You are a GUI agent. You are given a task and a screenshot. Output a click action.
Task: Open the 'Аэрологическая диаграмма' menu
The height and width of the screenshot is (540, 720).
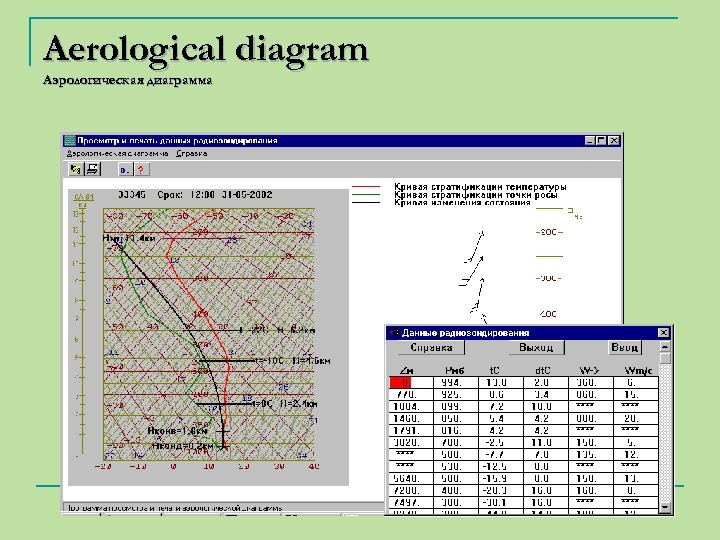click(118, 153)
